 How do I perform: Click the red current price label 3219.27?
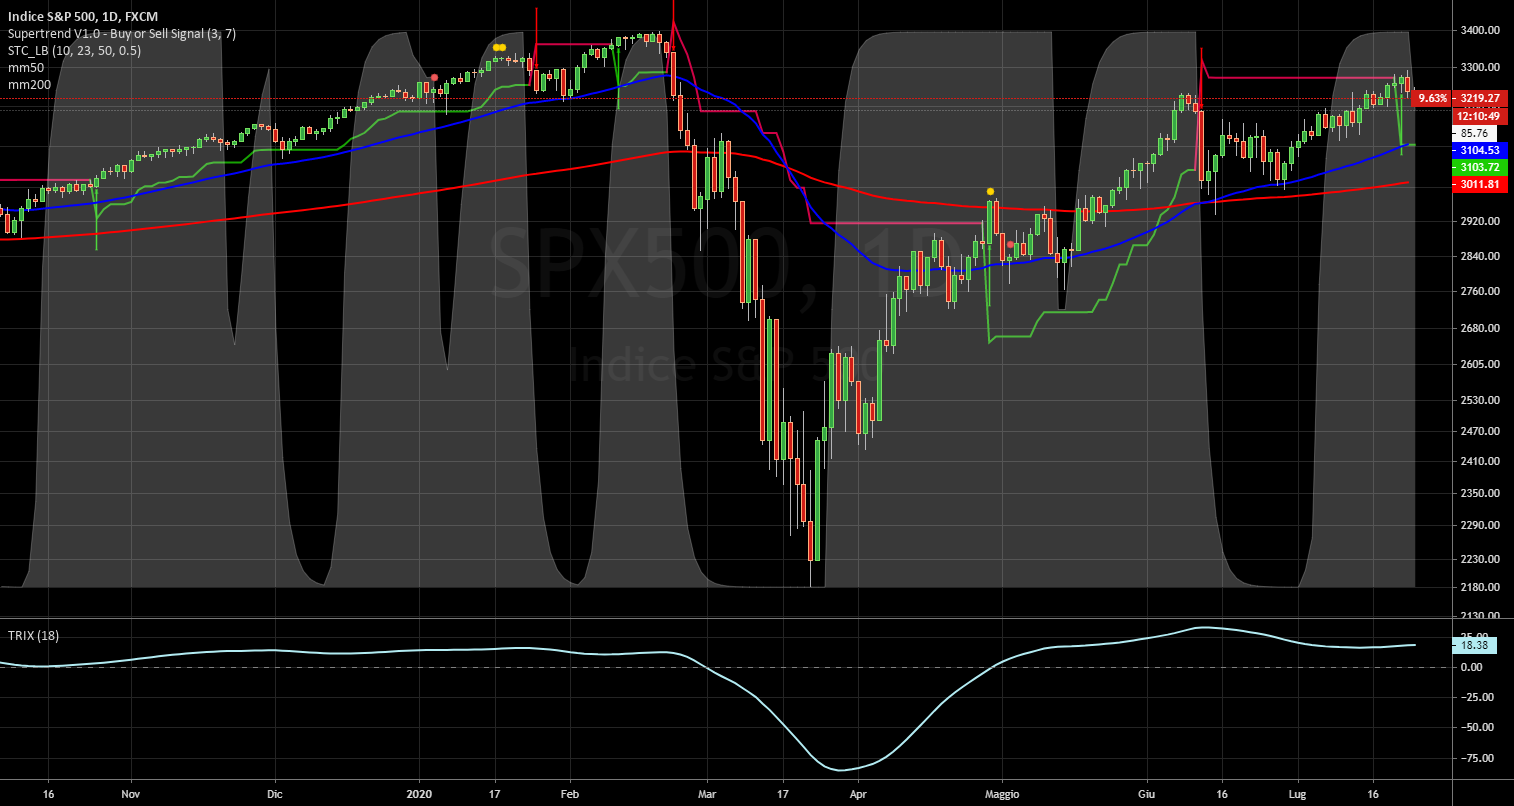(1479, 98)
